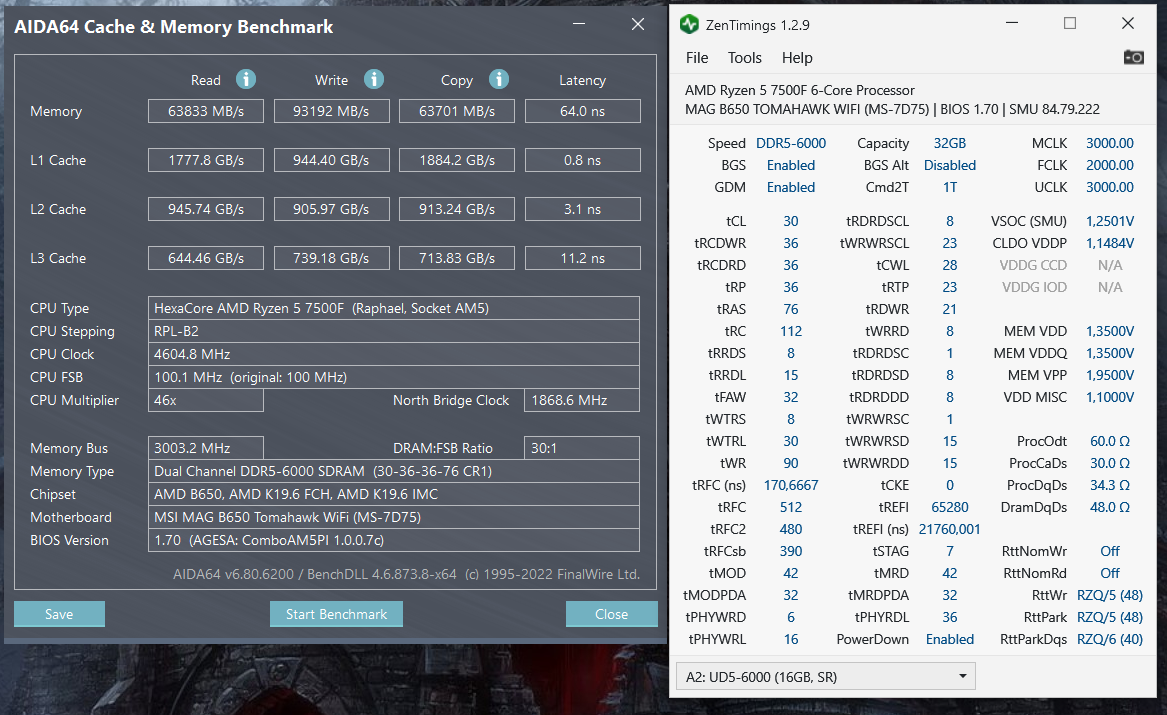The image size is (1167, 715).
Task: Click the MCLK 3000.00 value
Action: pyautogui.click(x=1110, y=143)
